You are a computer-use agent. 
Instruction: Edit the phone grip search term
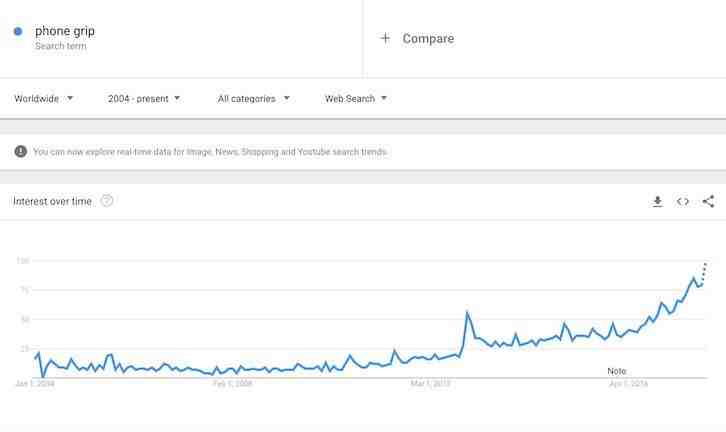pos(65,31)
